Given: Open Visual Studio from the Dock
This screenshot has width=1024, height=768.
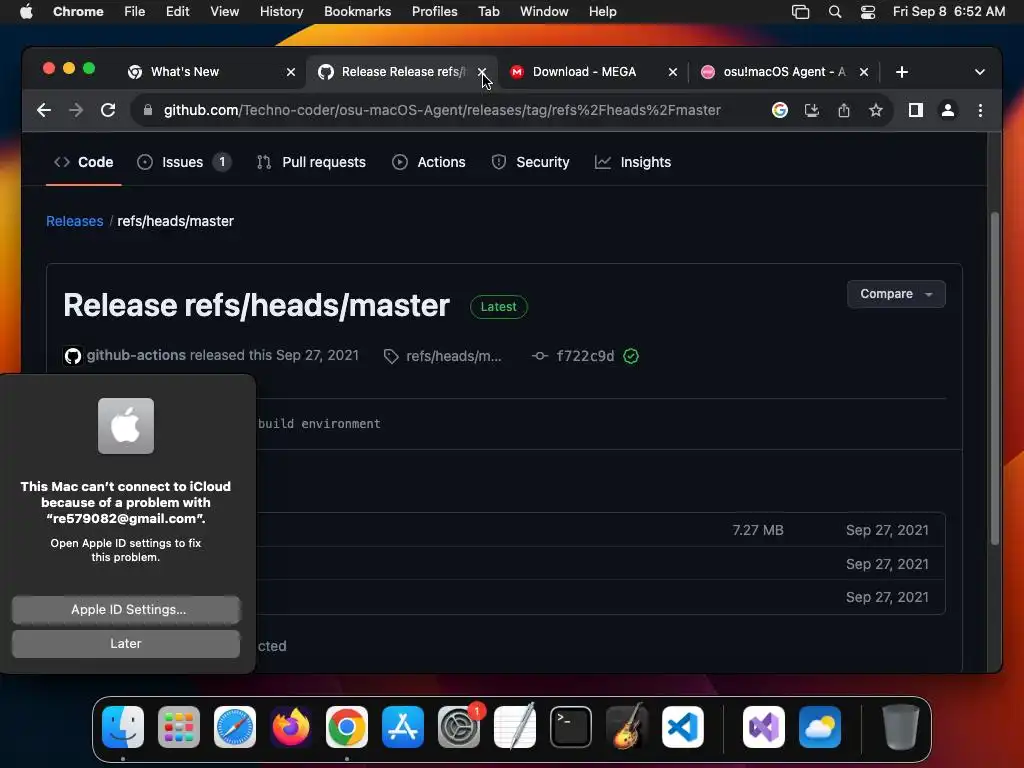Looking at the screenshot, I should pos(764,727).
